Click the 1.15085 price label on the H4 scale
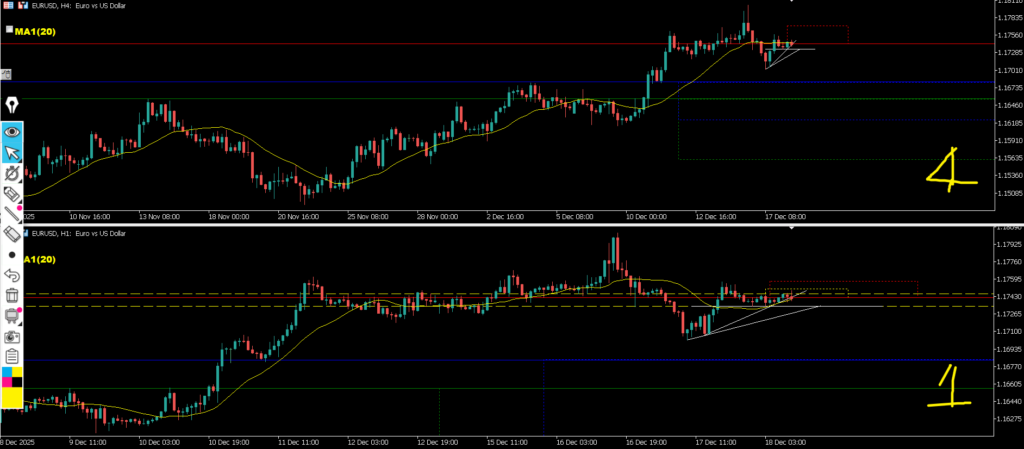 click(x=1009, y=193)
